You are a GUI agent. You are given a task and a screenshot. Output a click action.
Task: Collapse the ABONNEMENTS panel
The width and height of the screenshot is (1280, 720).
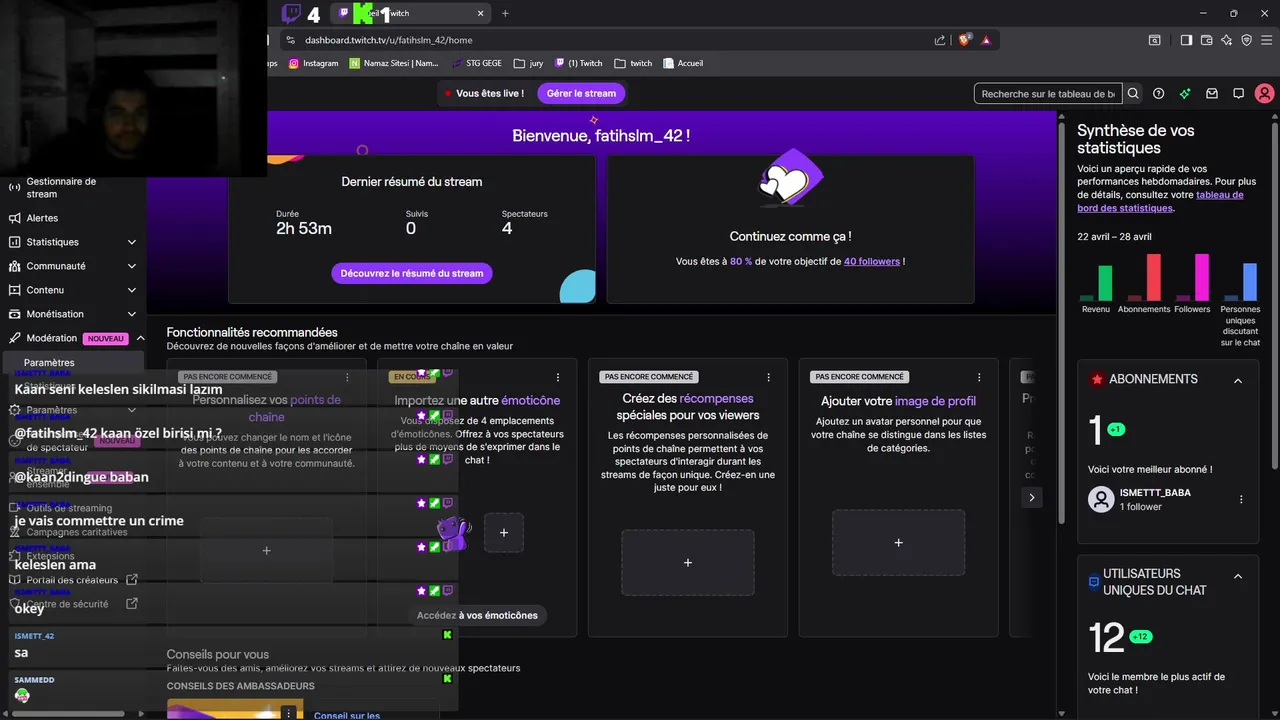(x=1238, y=380)
